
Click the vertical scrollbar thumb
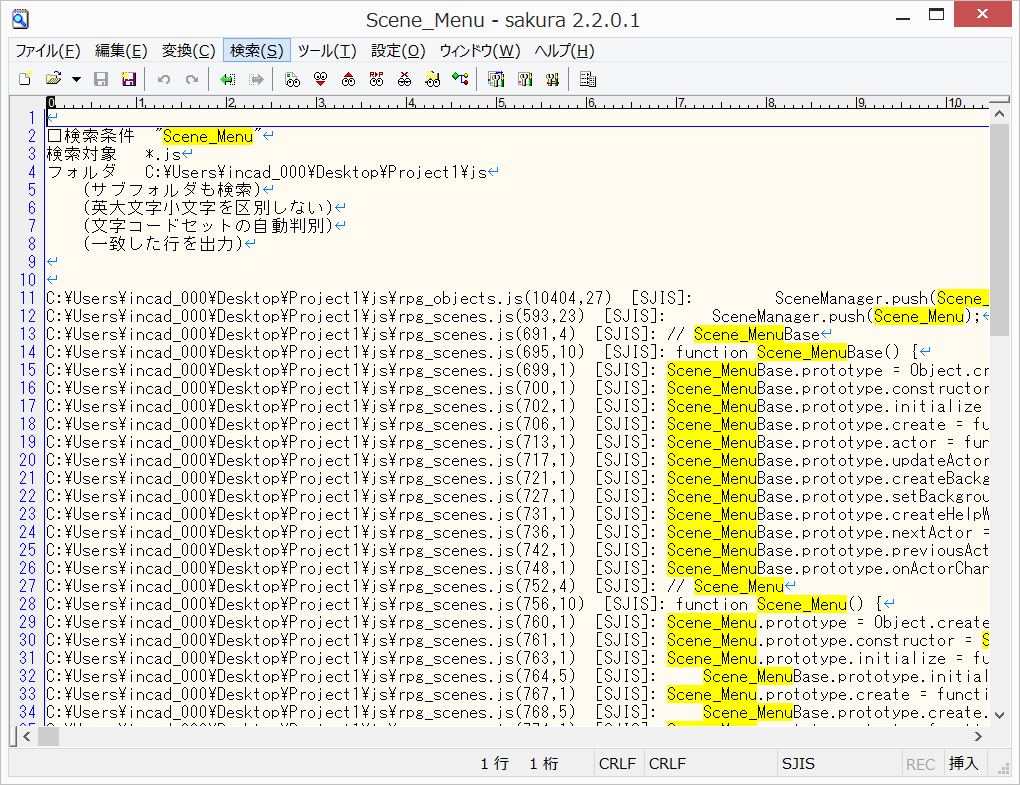999,229
